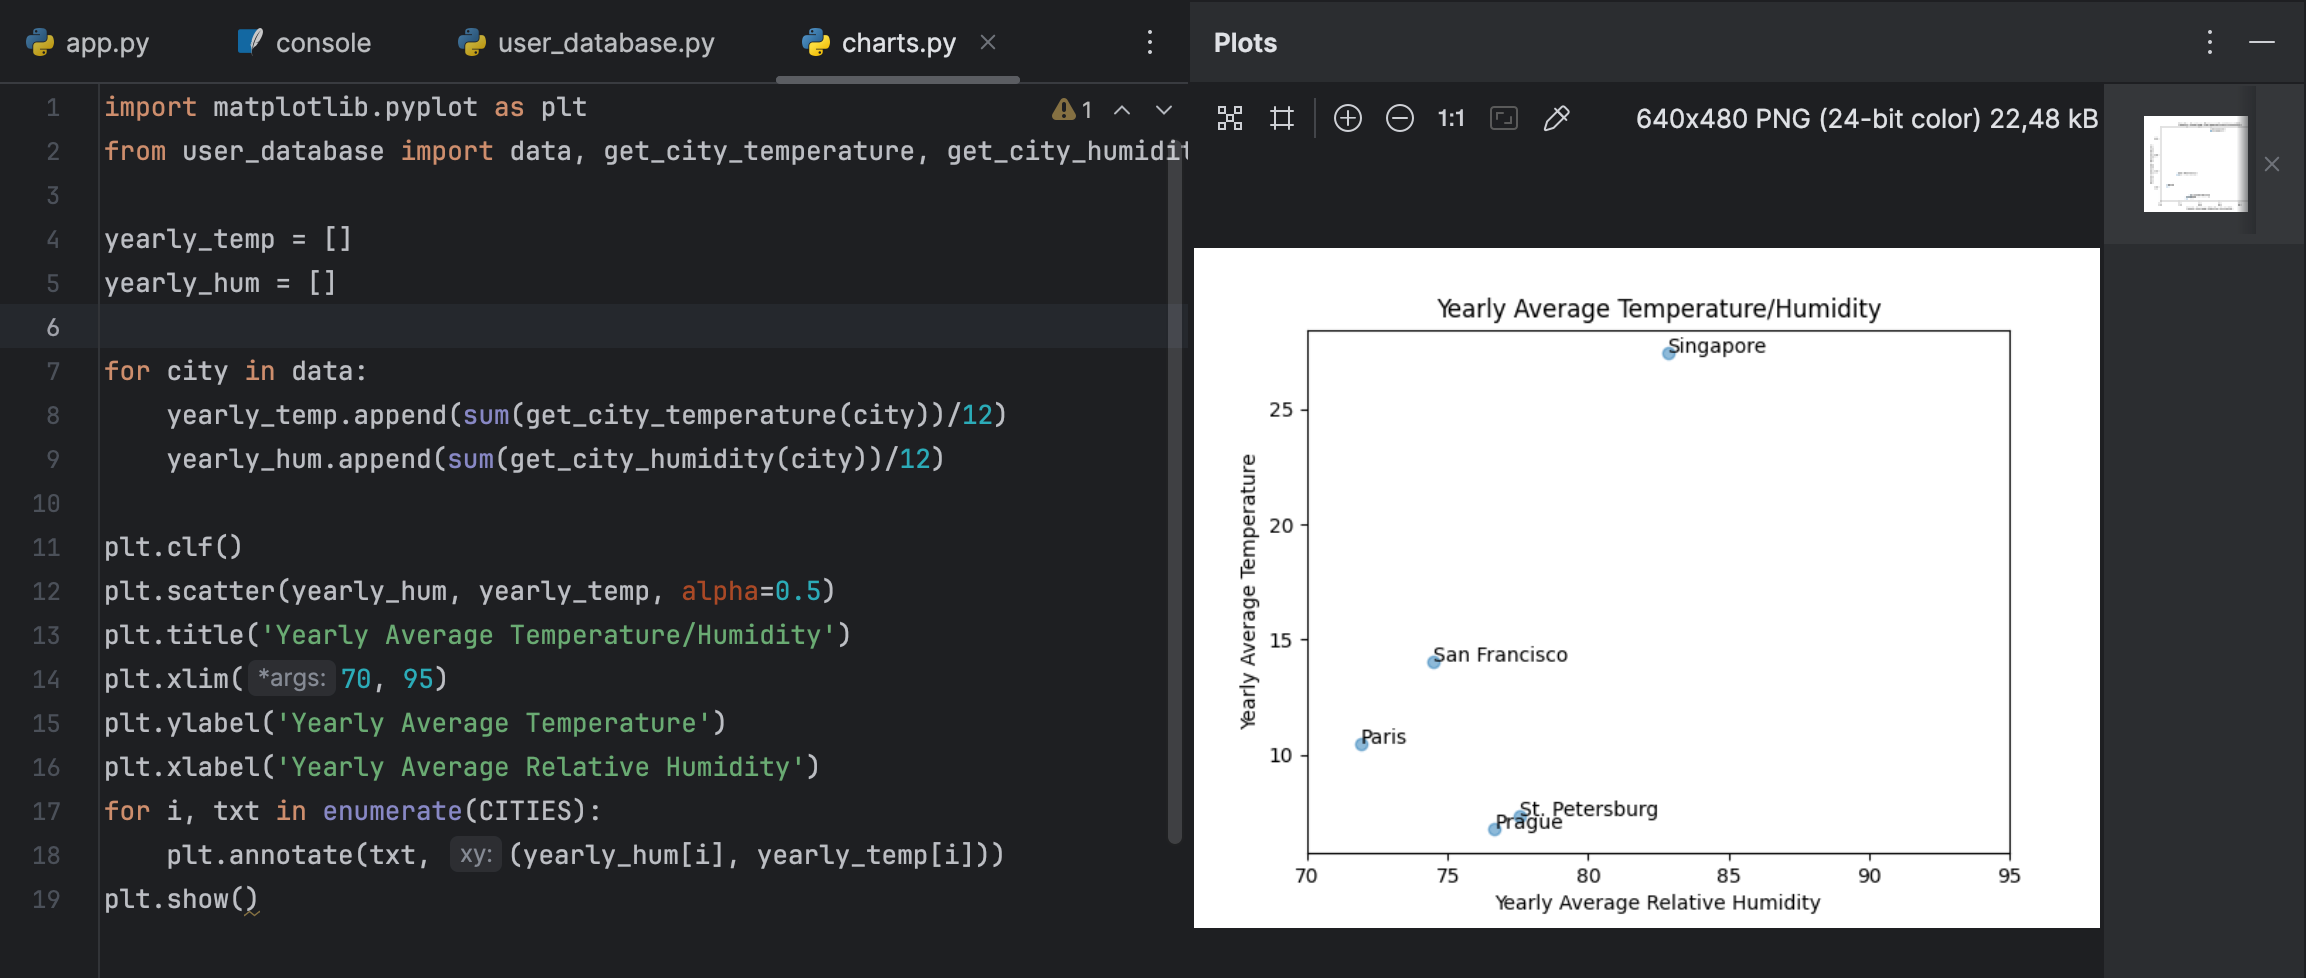Reset plot zoom to 1:1 actual size
2306x978 pixels.
(x=1451, y=118)
